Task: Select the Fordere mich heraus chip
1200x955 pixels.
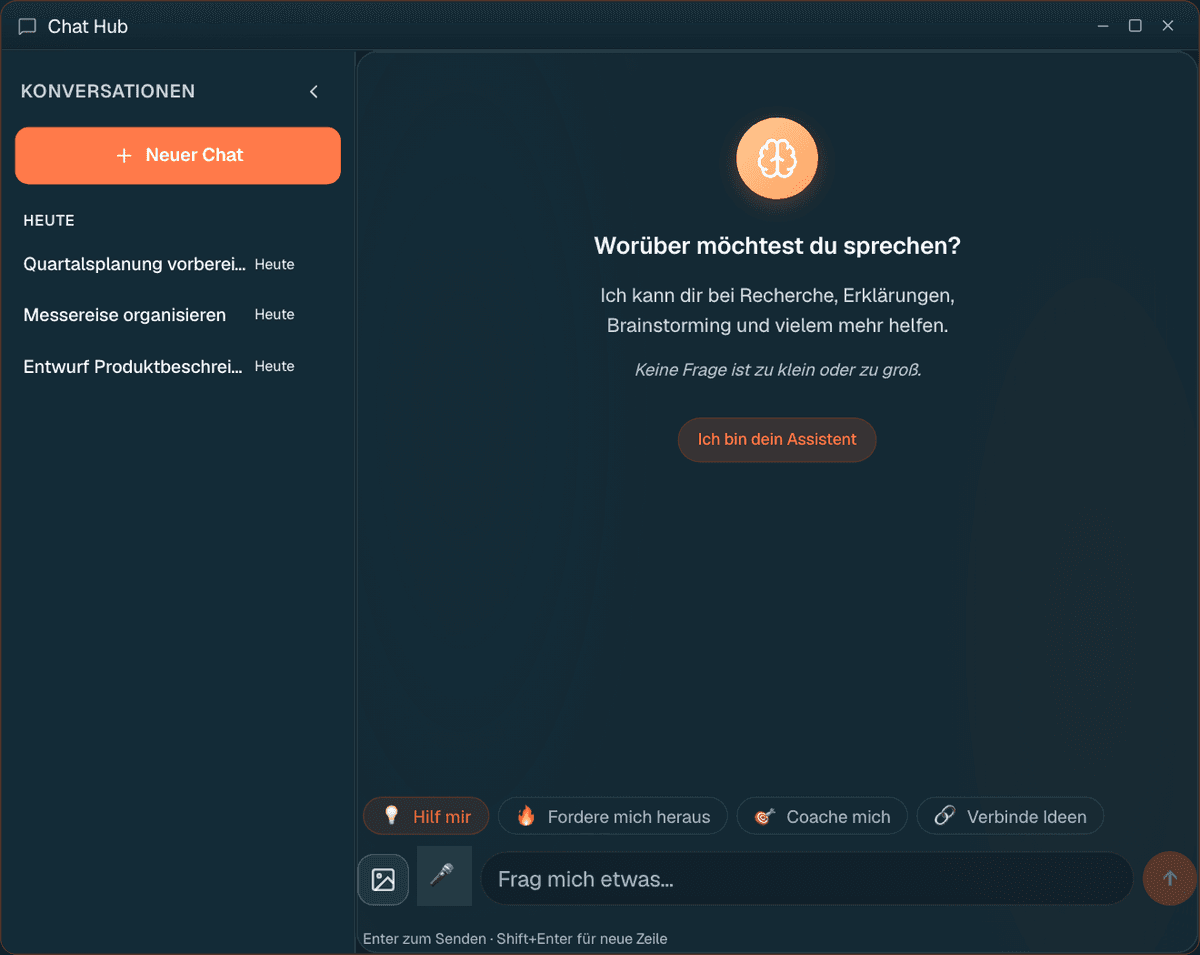Action: 613,816
